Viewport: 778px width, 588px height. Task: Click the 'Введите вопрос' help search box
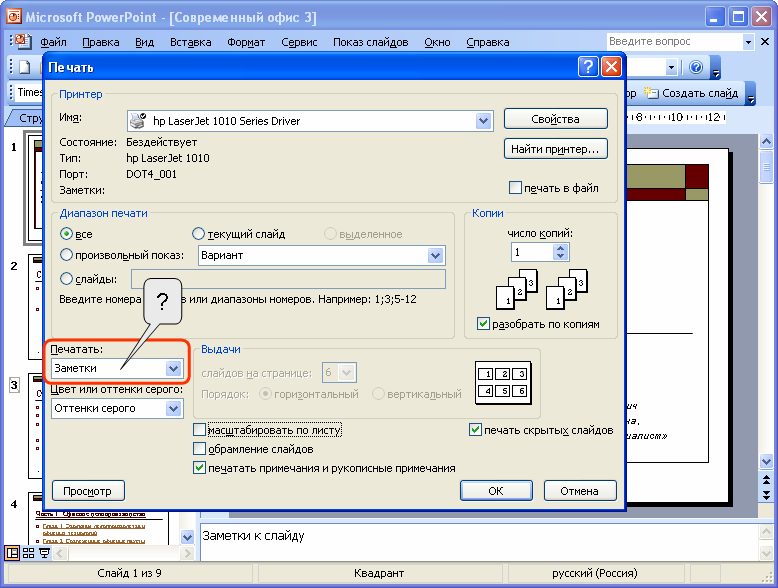pos(675,42)
